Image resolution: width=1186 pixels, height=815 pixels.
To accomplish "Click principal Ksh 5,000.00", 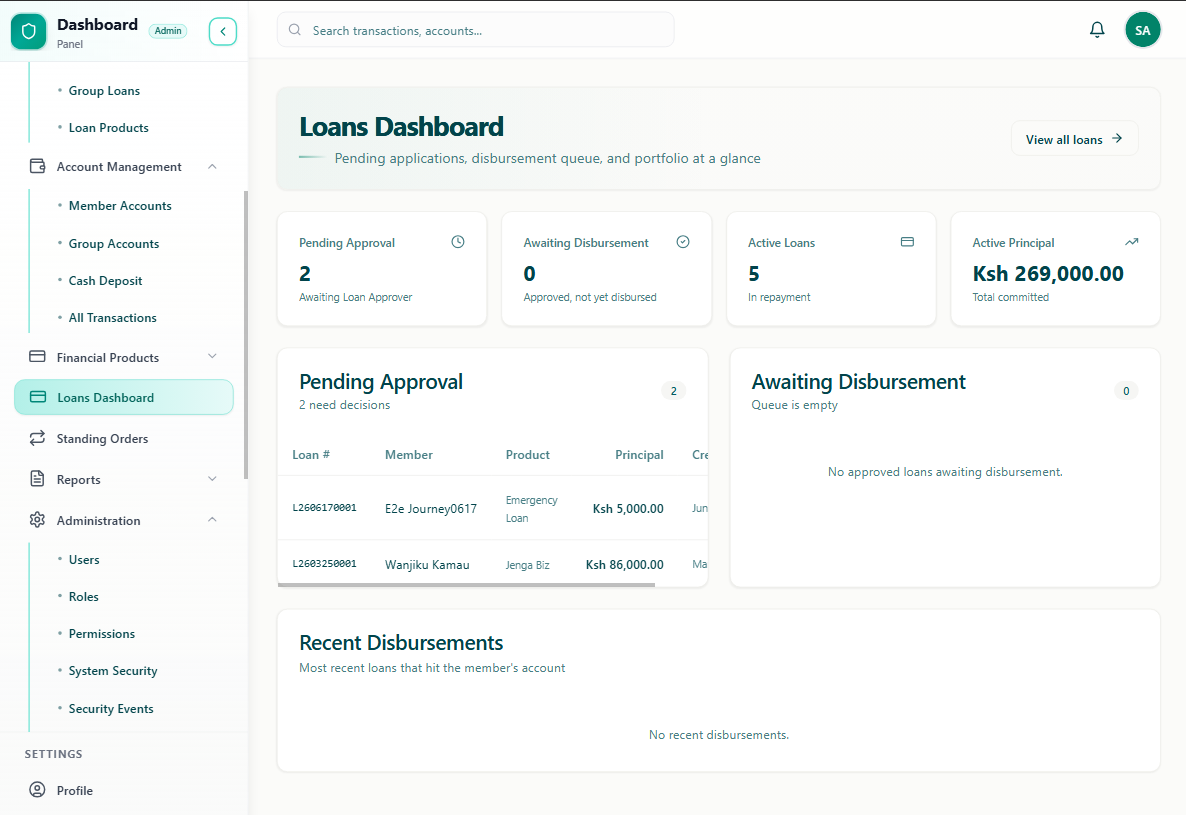I will tap(628, 508).
